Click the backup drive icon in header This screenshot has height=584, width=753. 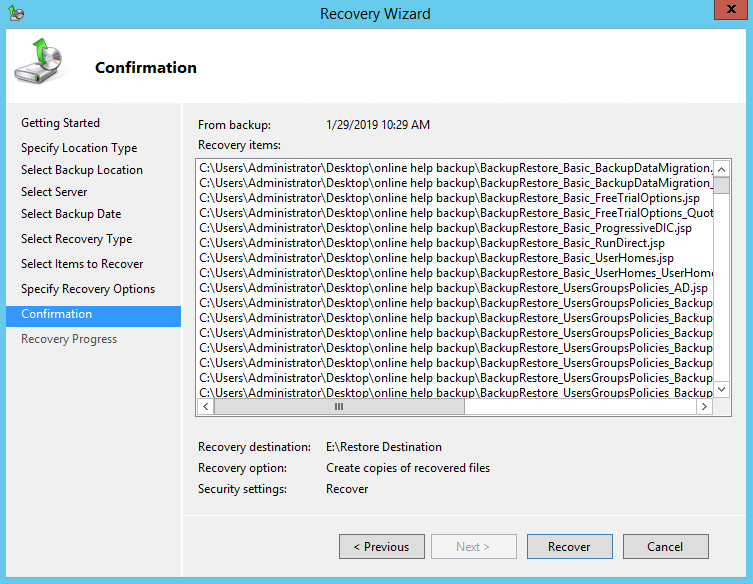(x=37, y=62)
